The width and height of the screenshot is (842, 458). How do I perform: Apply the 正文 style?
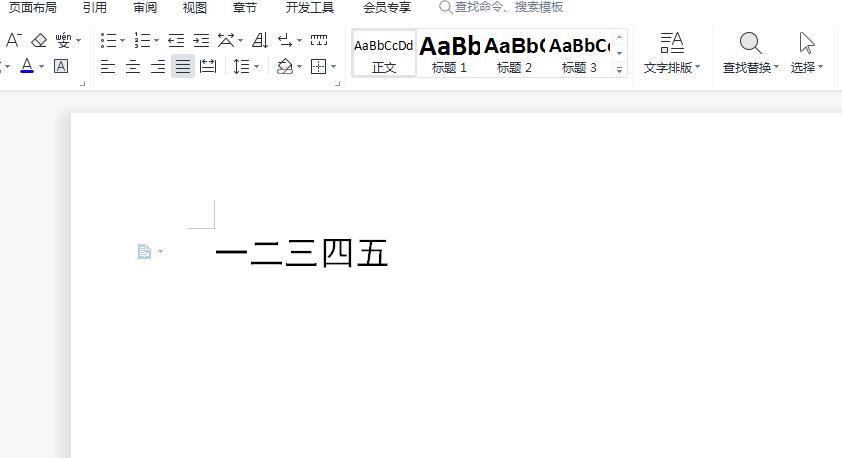pos(384,54)
